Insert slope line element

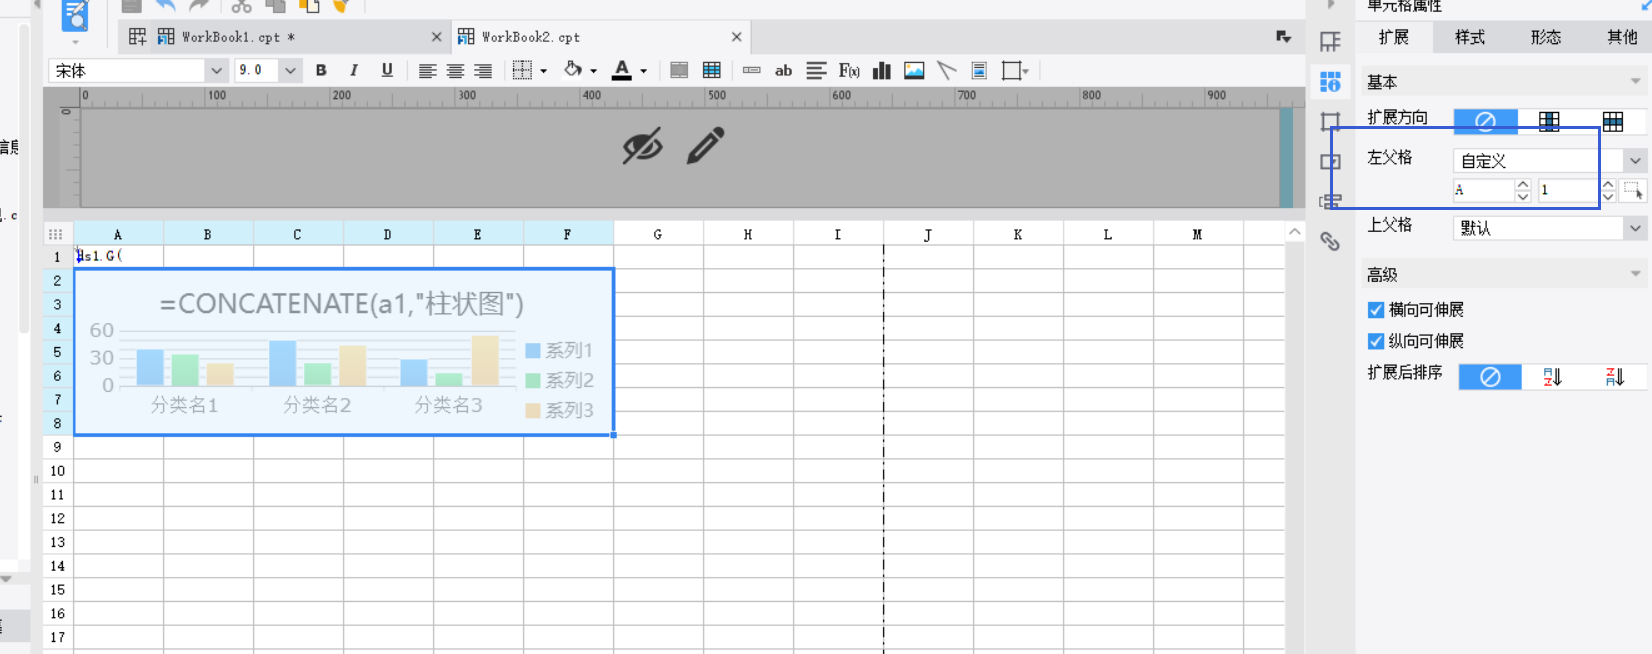tap(946, 70)
